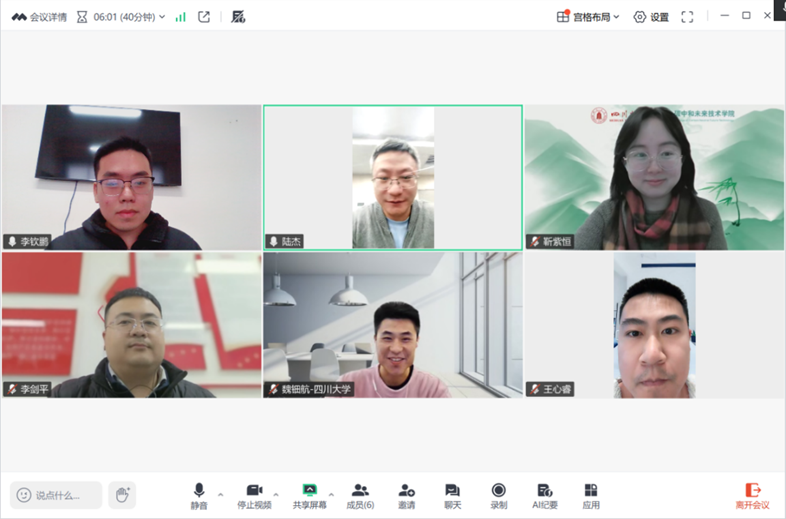The width and height of the screenshot is (786, 519).
Task: Open the 宫格布局 layout dropdown
Action: (x=589, y=17)
